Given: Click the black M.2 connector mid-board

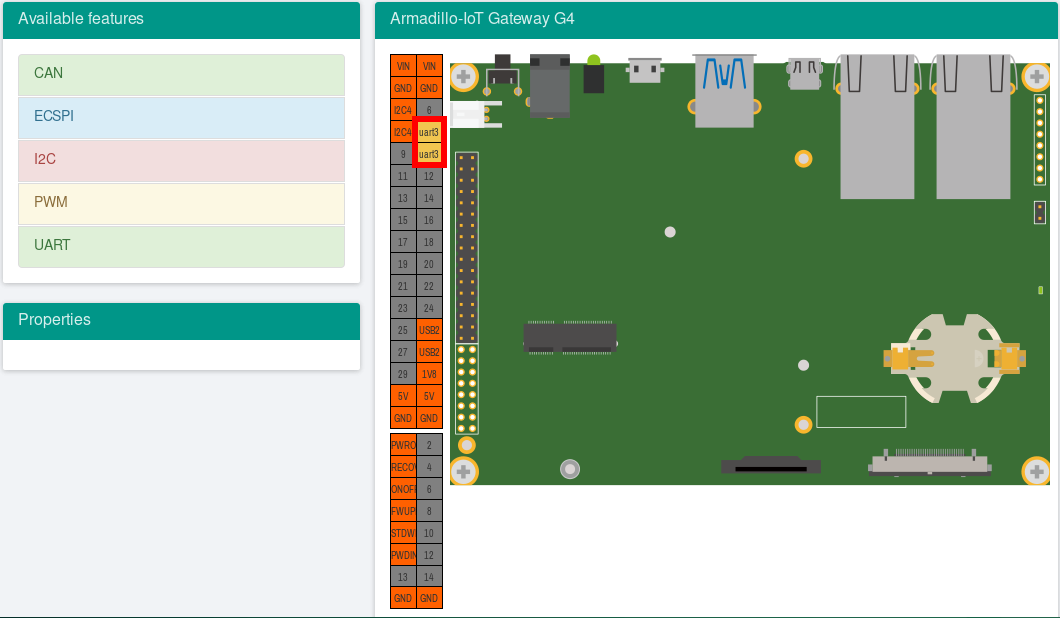Looking at the screenshot, I should click(570, 337).
